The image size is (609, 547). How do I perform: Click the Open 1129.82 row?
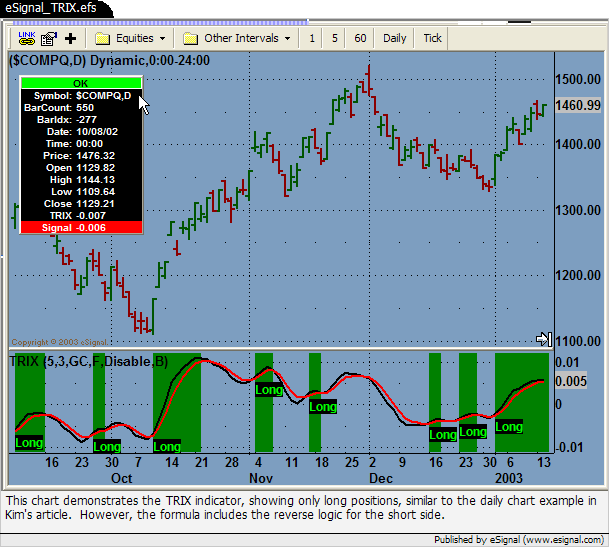[x=81, y=168]
